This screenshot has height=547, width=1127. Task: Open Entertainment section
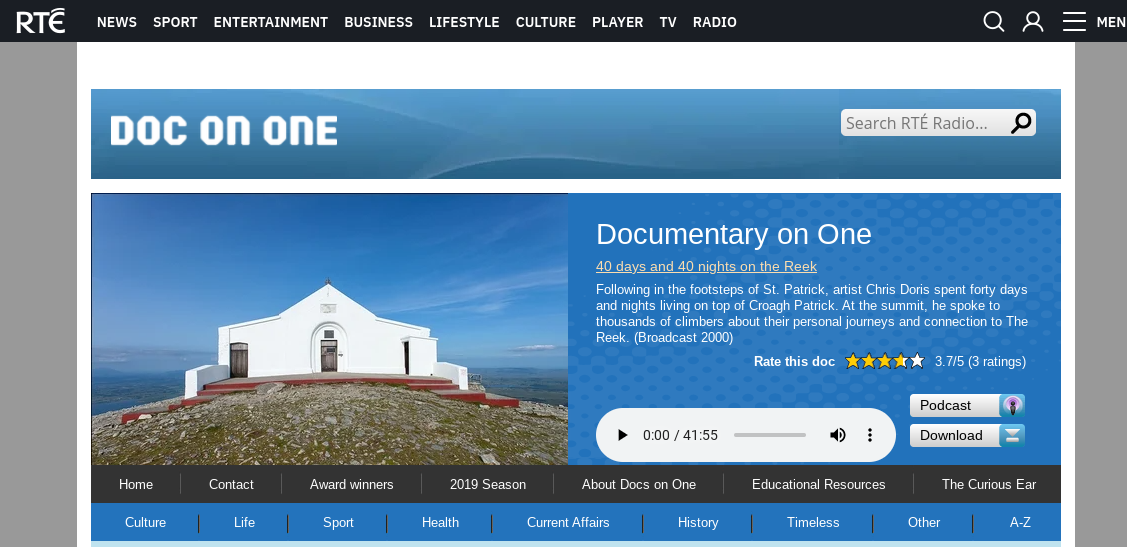tap(271, 22)
